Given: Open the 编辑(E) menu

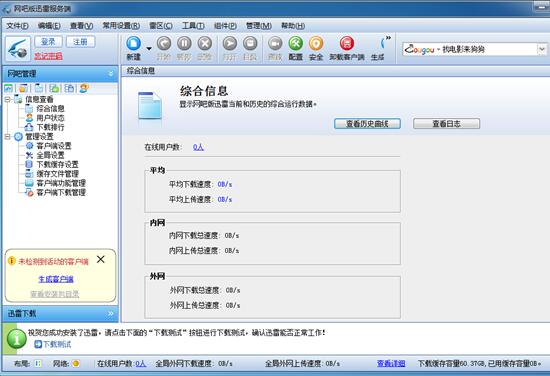Looking at the screenshot, I should [x=49, y=26].
